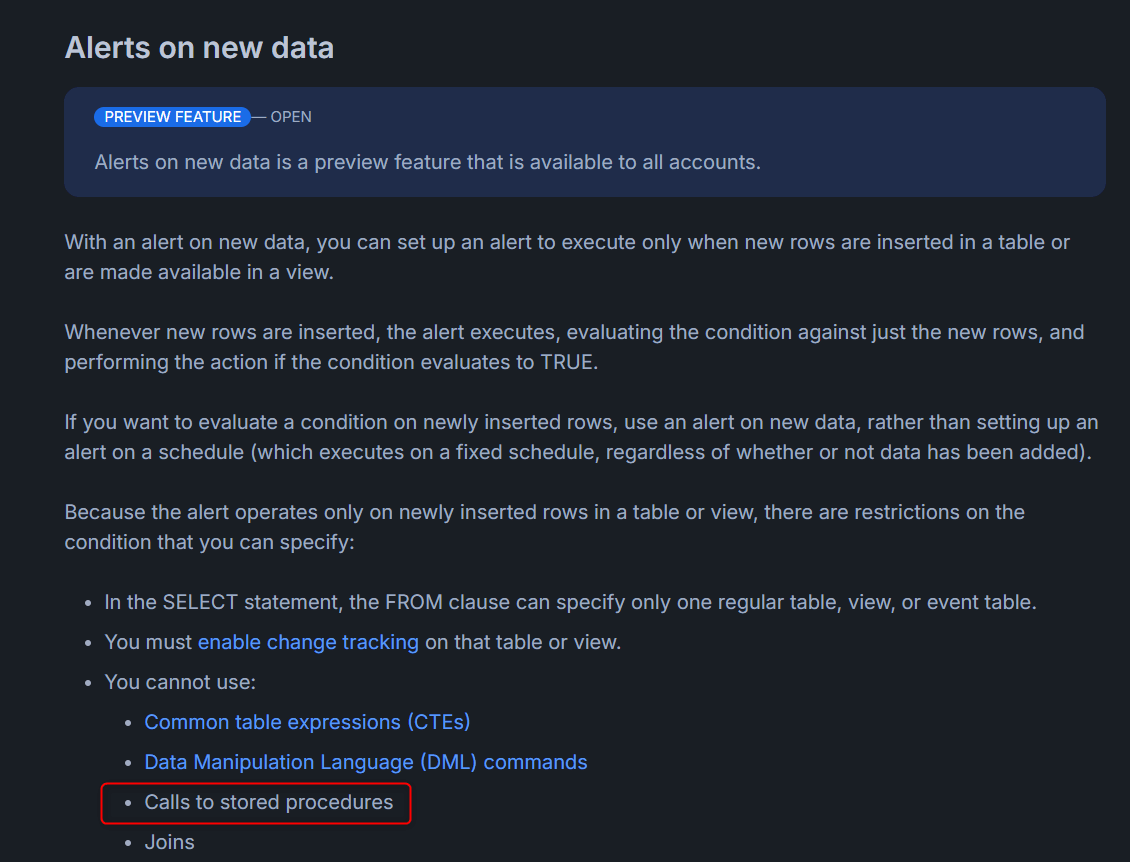Viewport: 1130px width, 862px height.
Task: Open the enable change tracking link
Action: point(308,642)
